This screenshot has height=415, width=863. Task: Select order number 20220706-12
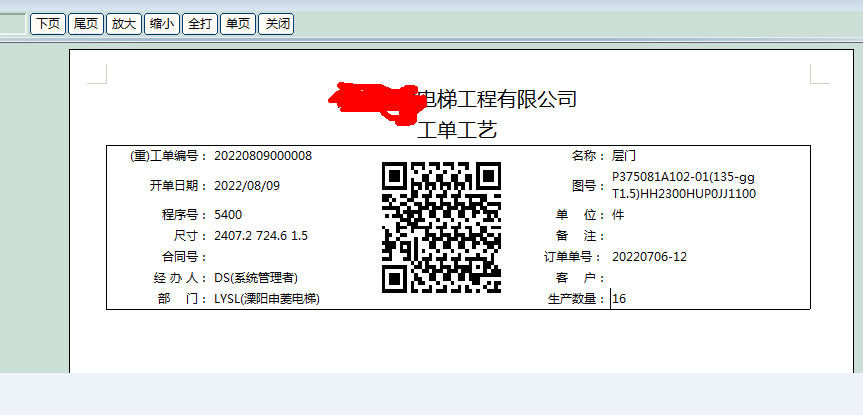(649, 257)
